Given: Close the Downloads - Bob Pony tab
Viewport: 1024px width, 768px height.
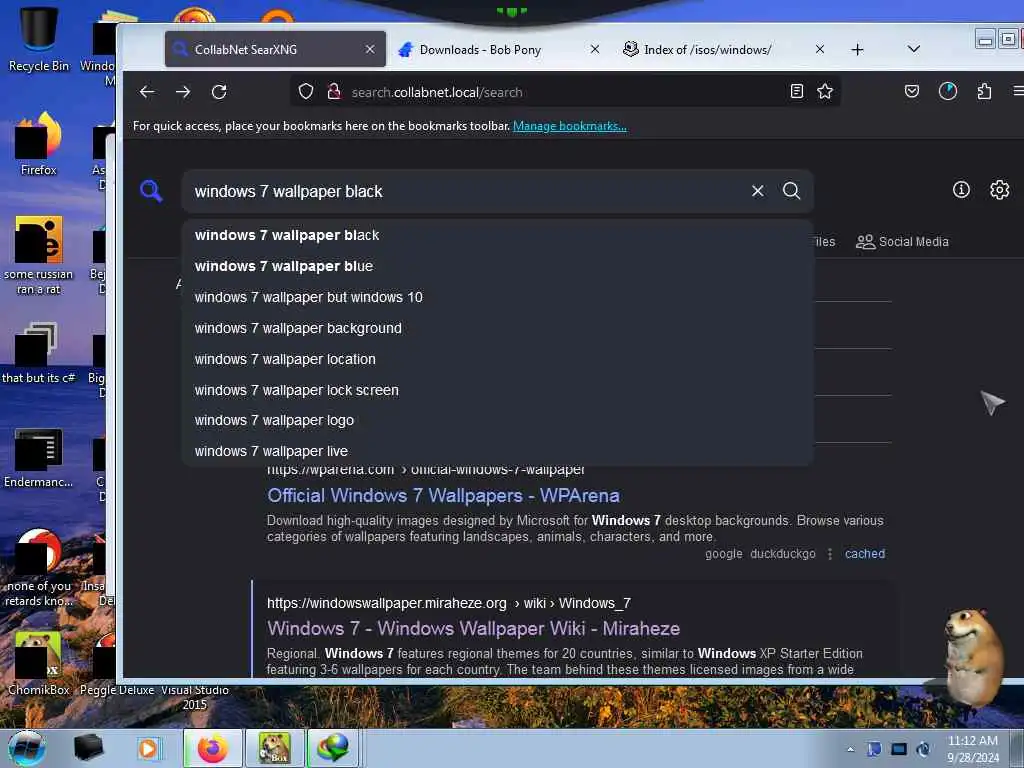Looking at the screenshot, I should [595, 49].
